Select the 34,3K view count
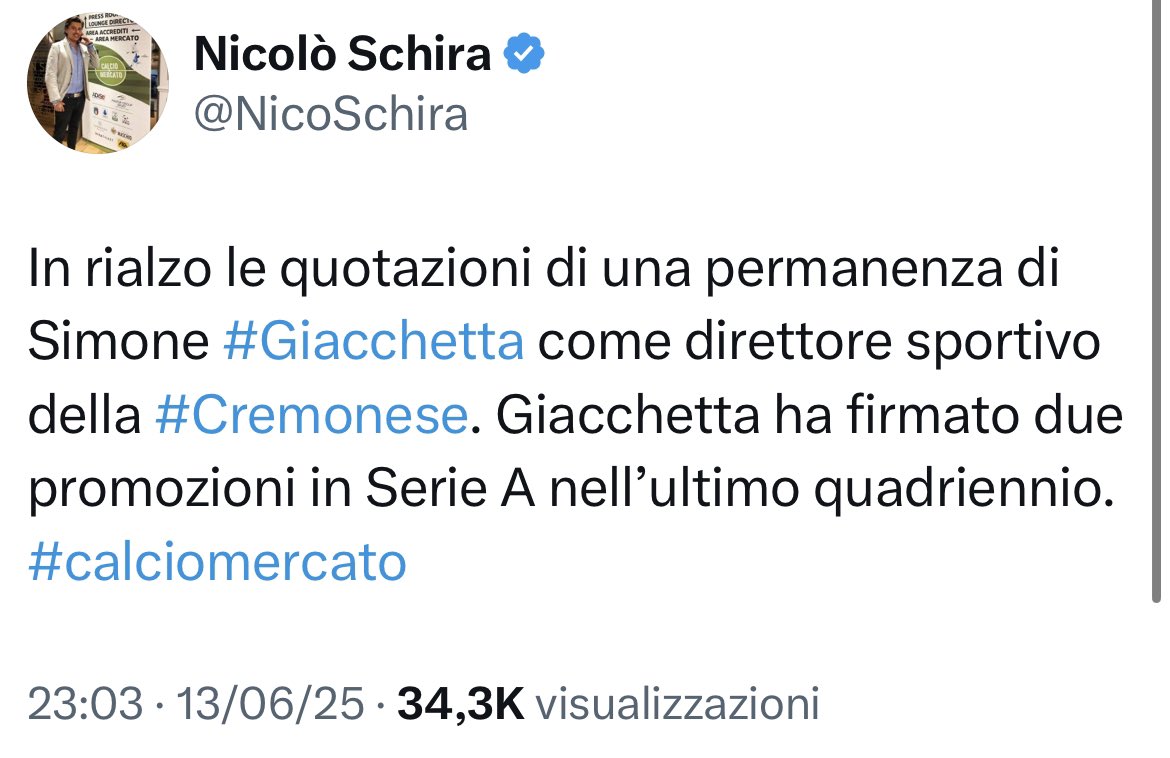 click(461, 704)
